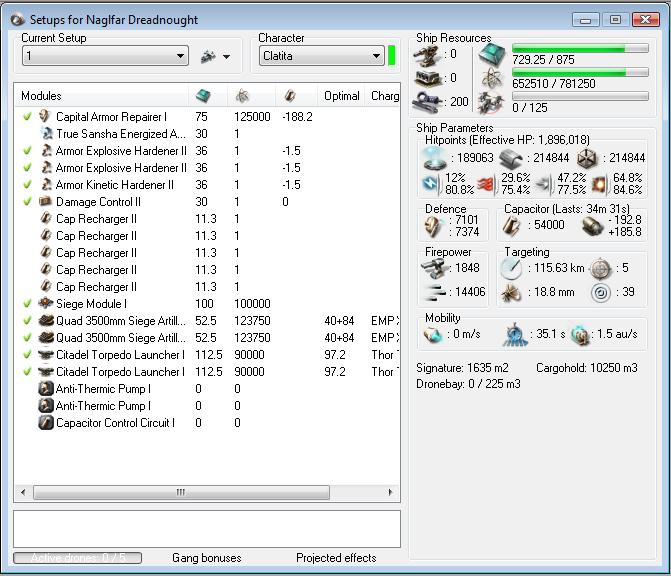This screenshot has height=576, width=671.
Task: Toggle active state of the True Sansha Energized module
Action: [27, 134]
